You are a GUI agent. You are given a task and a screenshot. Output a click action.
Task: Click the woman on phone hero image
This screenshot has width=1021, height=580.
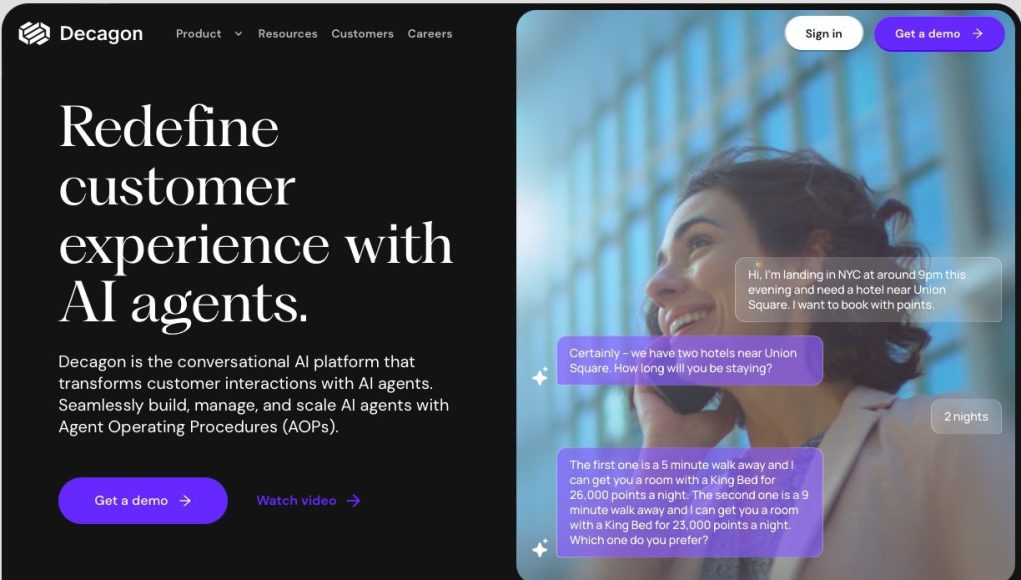click(x=766, y=294)
